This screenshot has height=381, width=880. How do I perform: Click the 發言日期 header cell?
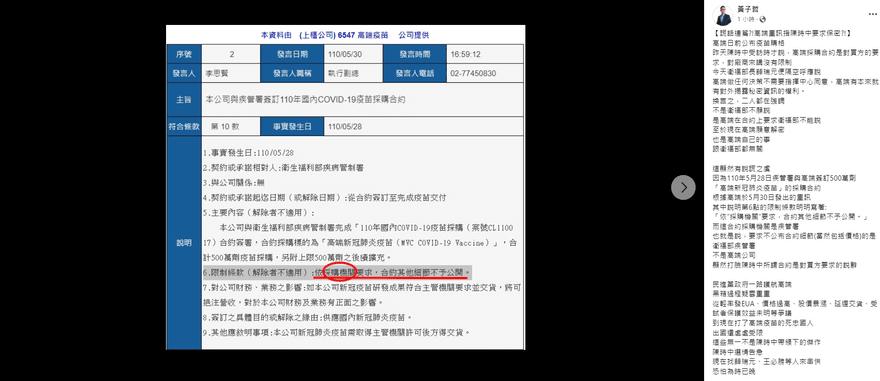click(292, 54)
